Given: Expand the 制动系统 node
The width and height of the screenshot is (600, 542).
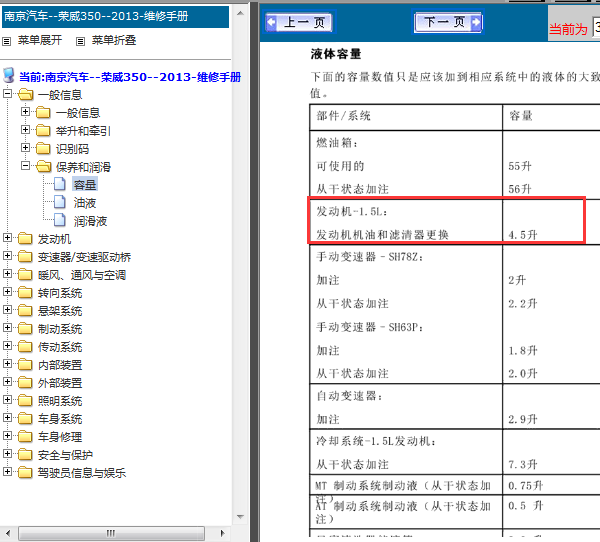Looking at the screenshot, I should pos(7,328).
